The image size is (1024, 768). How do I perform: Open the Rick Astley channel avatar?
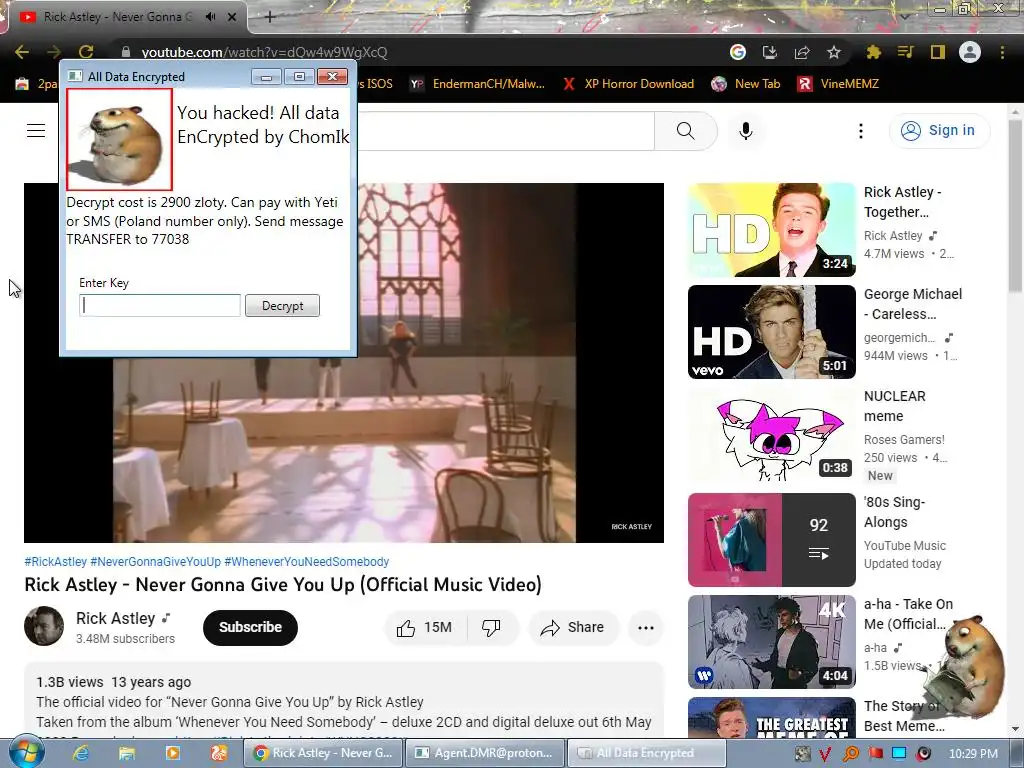44,626
